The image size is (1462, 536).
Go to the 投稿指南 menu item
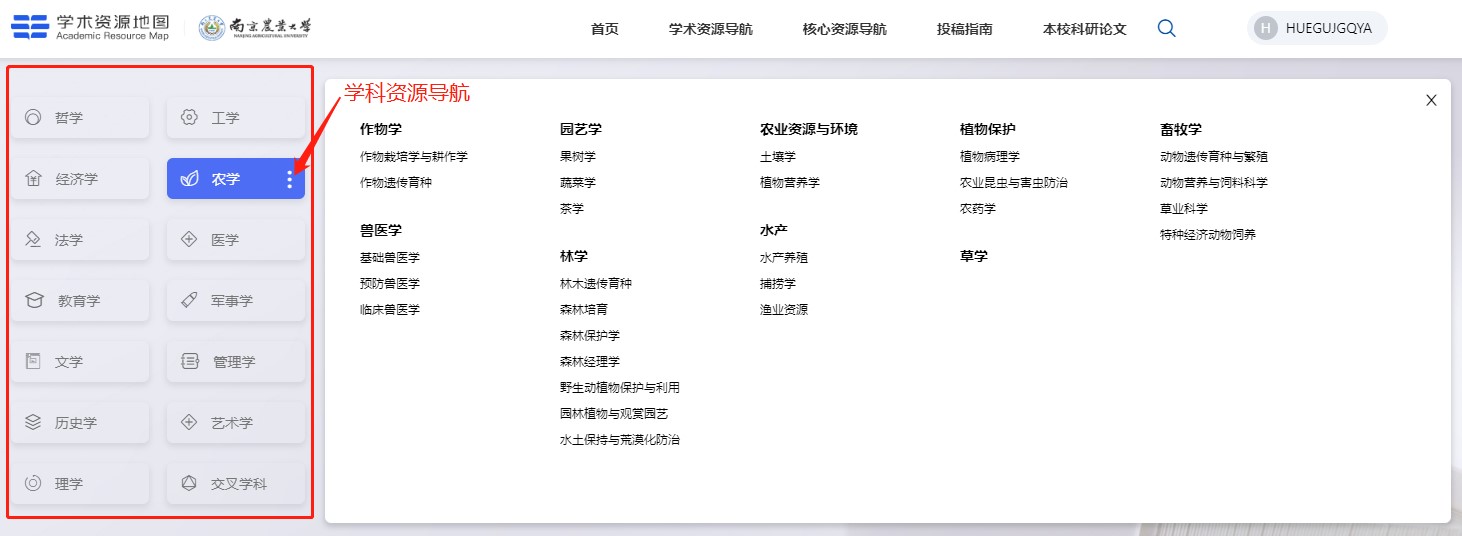click(964, 29)
